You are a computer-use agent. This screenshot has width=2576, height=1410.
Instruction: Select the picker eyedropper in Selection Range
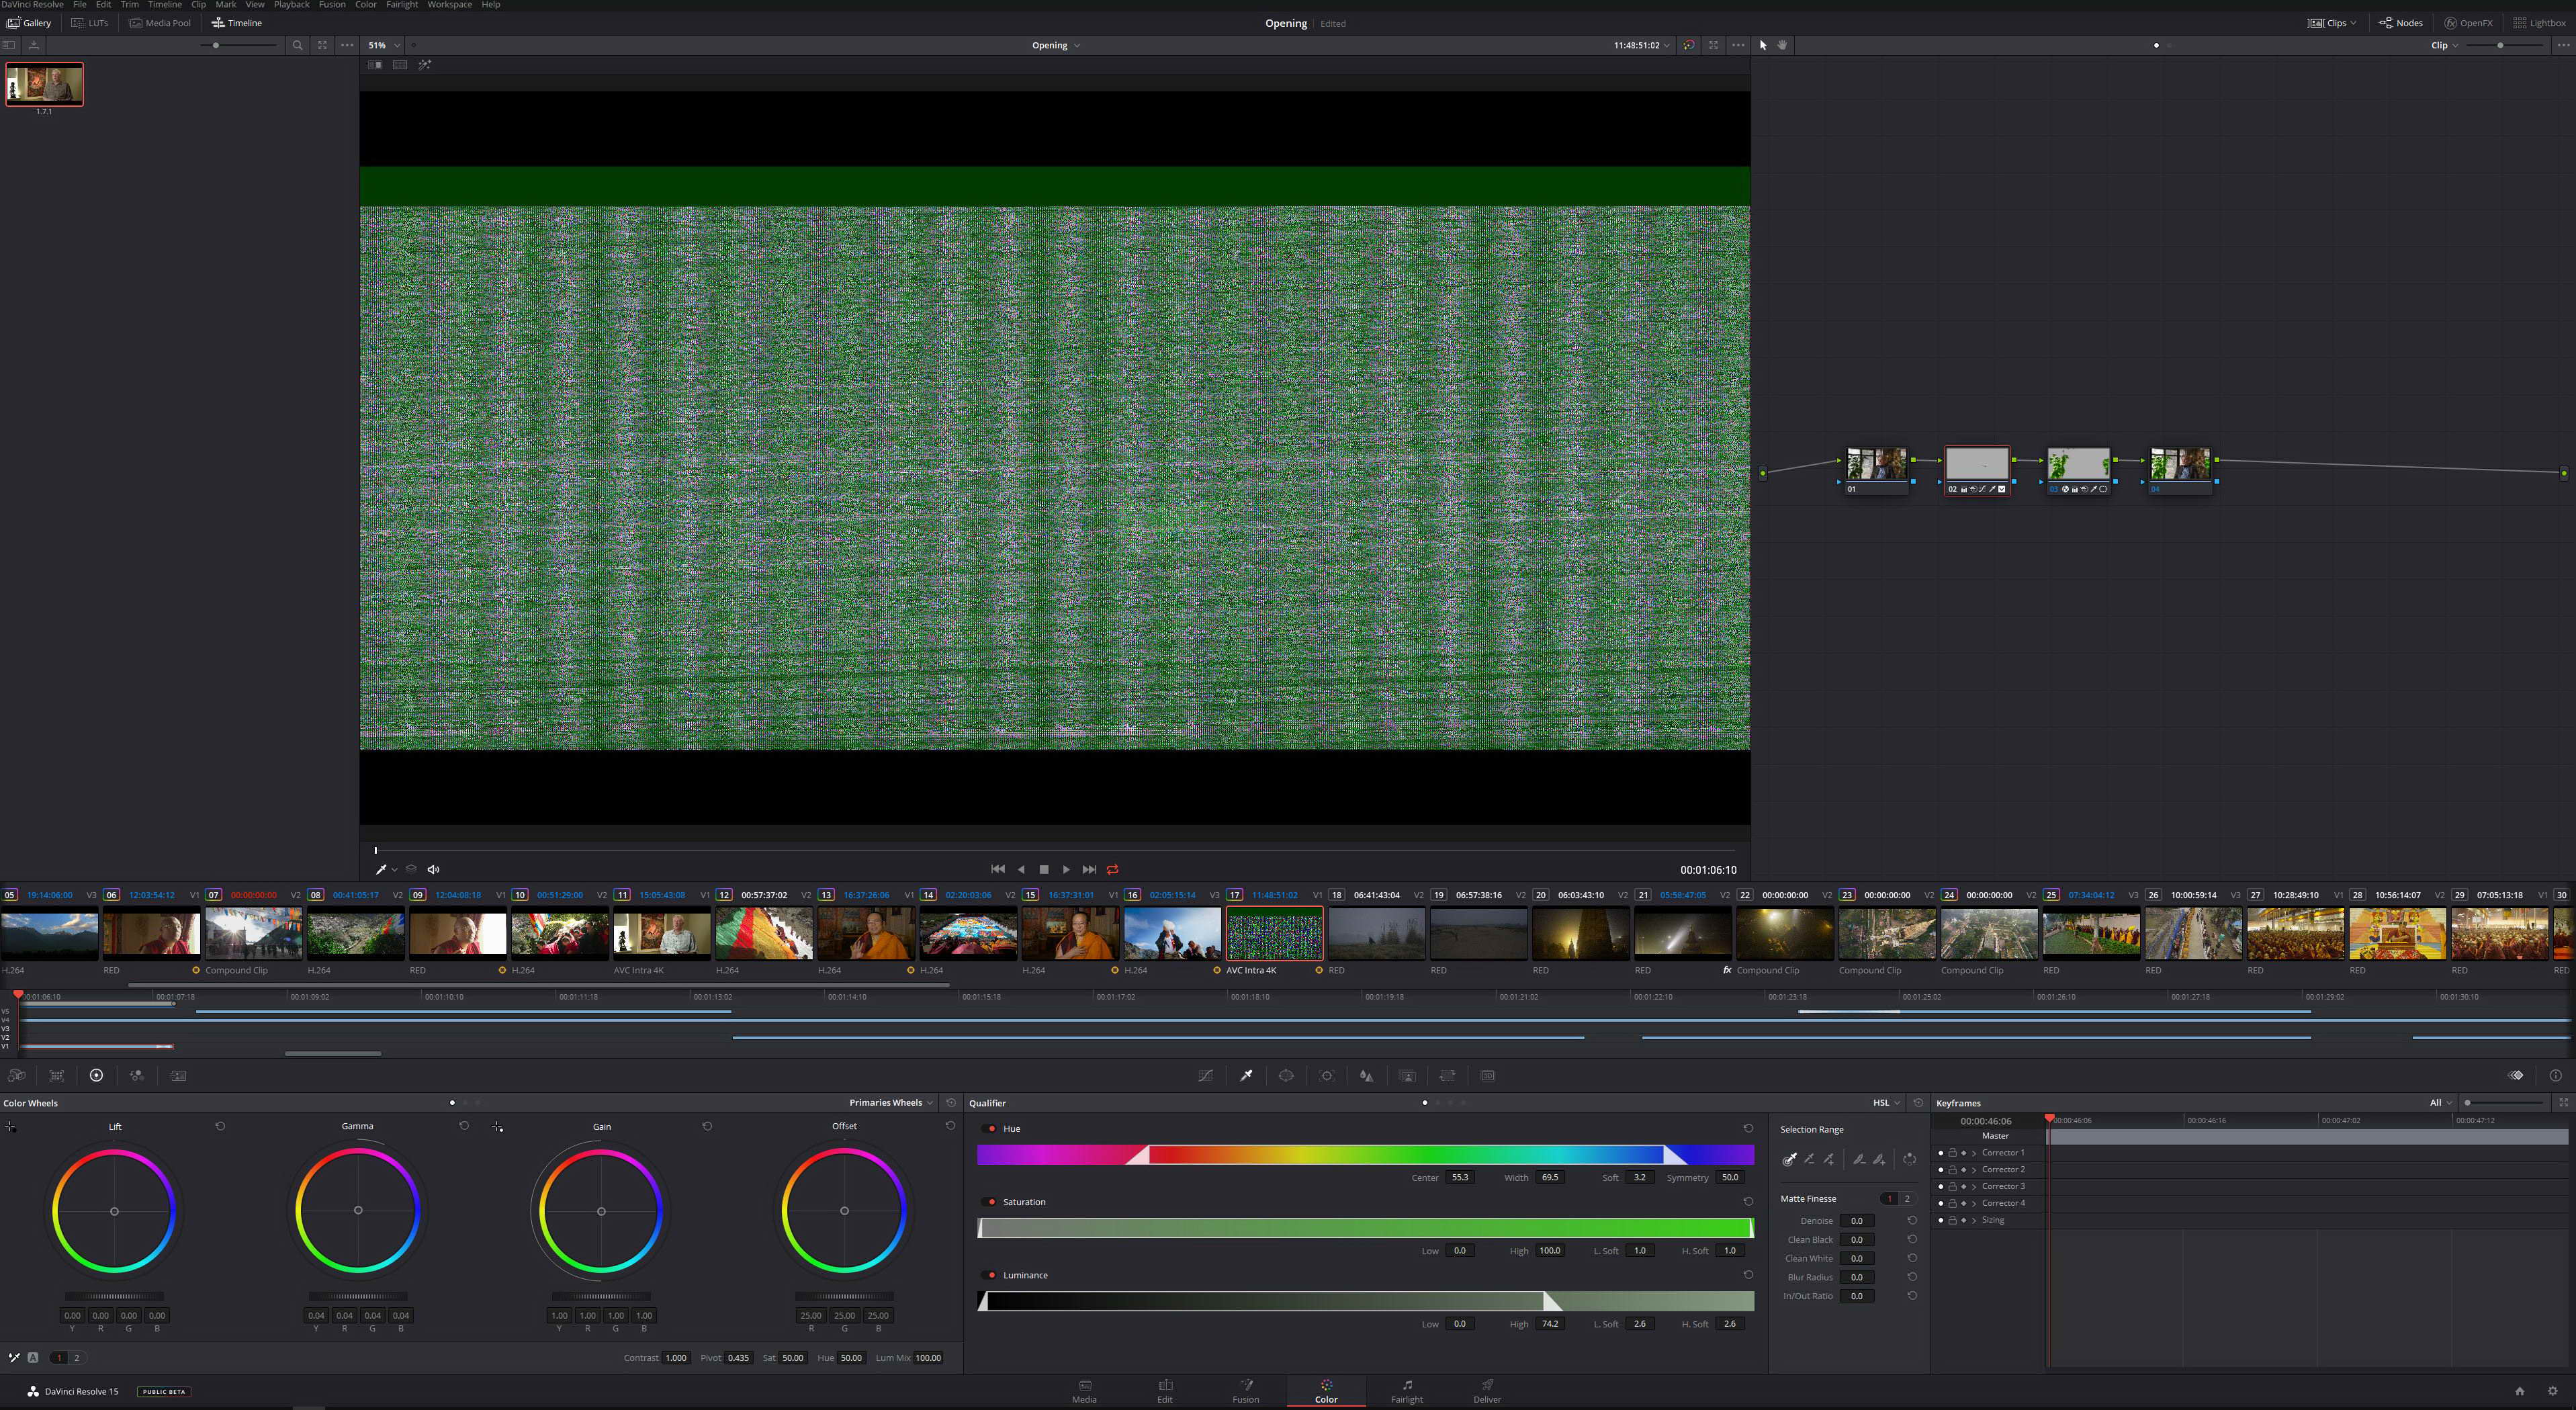[x=1789, y=1159]
